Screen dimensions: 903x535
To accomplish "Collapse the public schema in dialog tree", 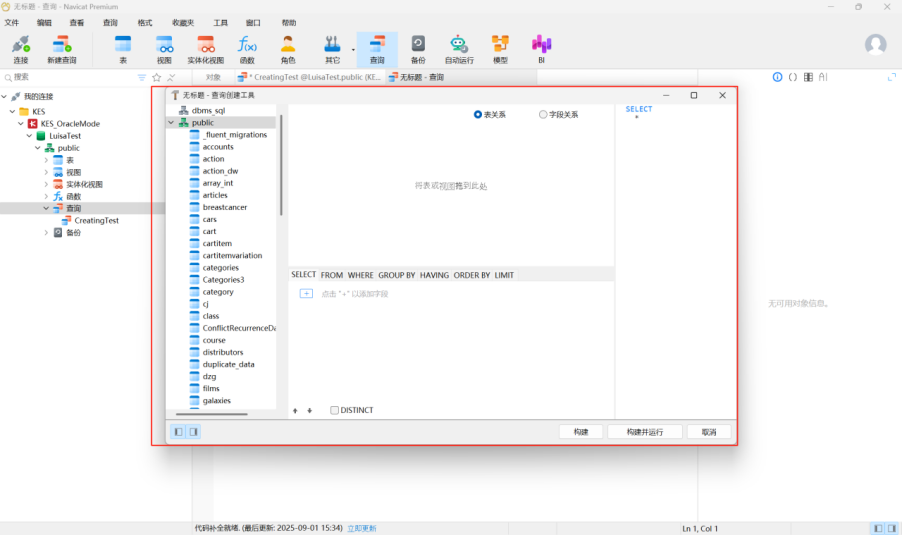I will click(x=171, y=123).
